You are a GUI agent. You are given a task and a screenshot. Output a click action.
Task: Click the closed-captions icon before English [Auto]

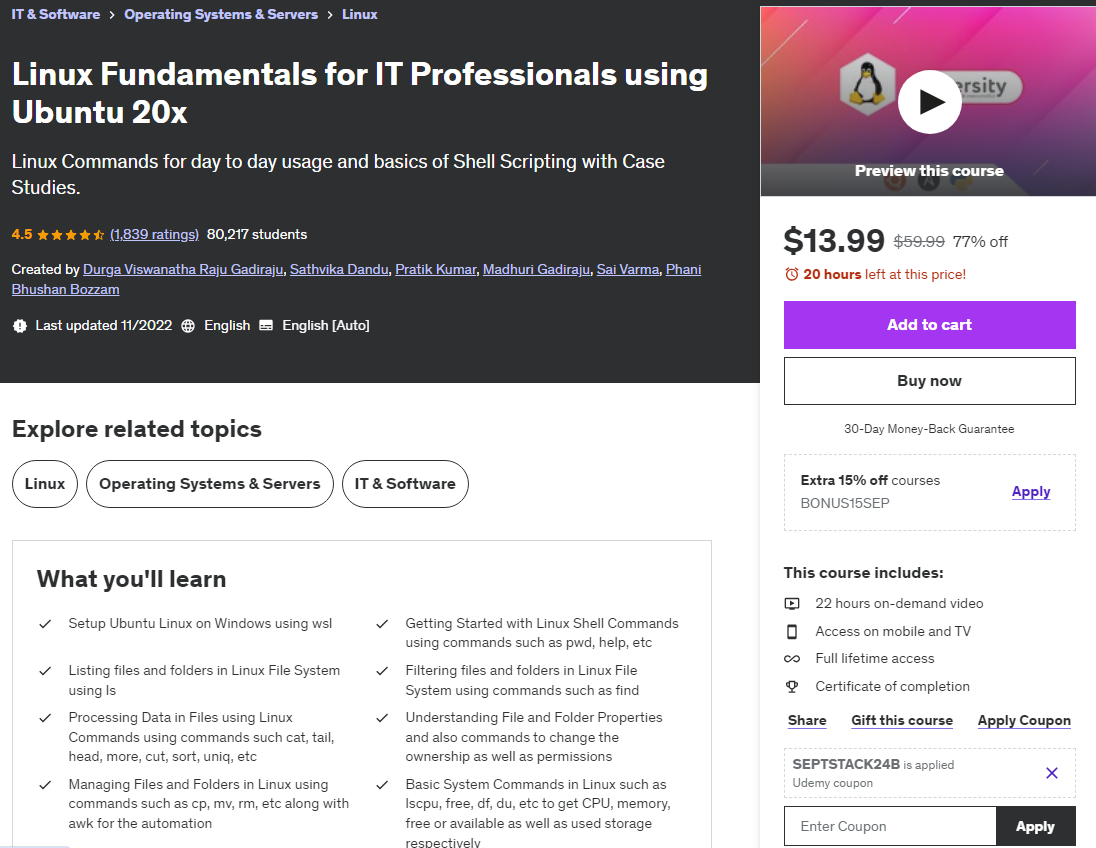coord(265,325)
